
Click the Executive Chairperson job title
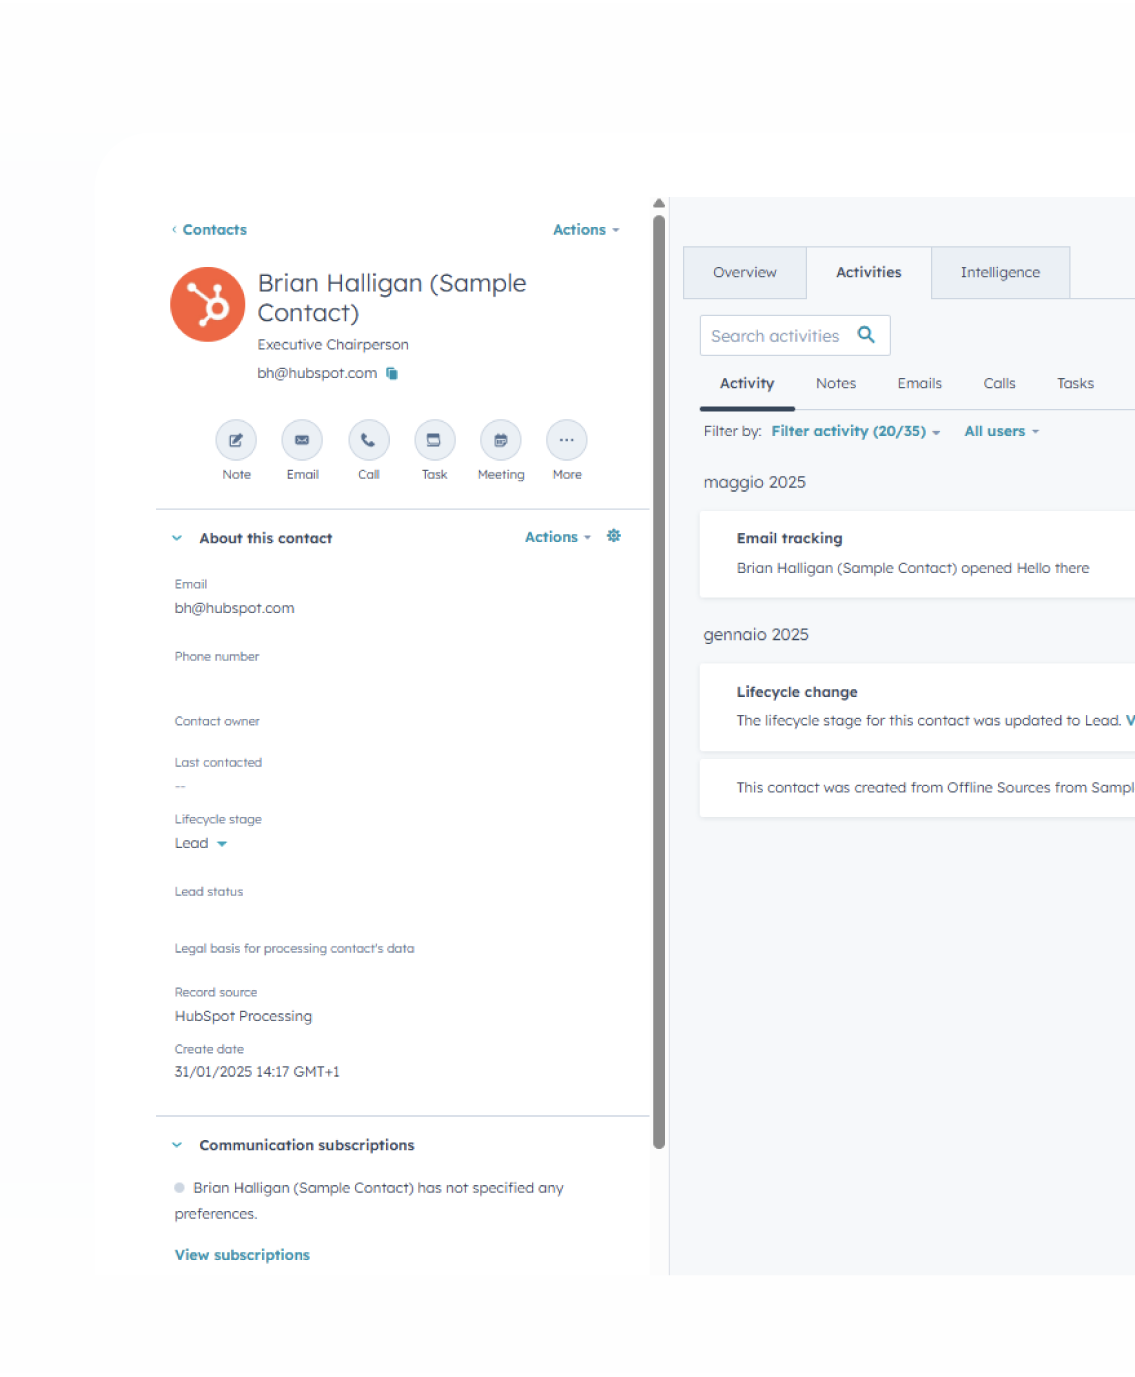tap(333, 344)
